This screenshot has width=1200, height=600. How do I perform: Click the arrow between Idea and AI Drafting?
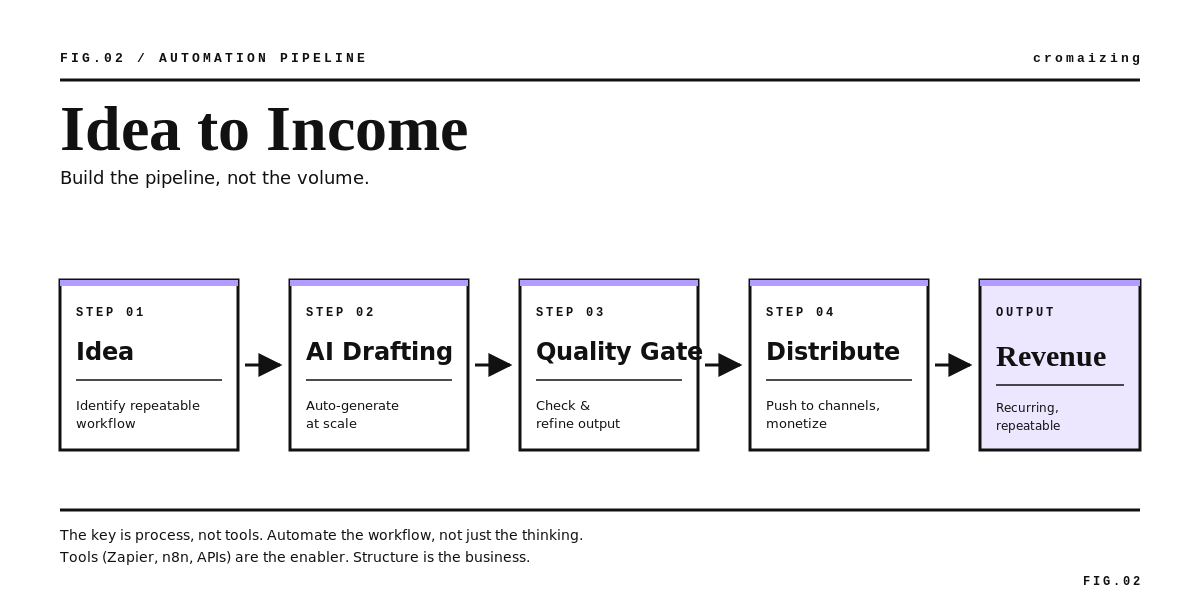(263, 365)
